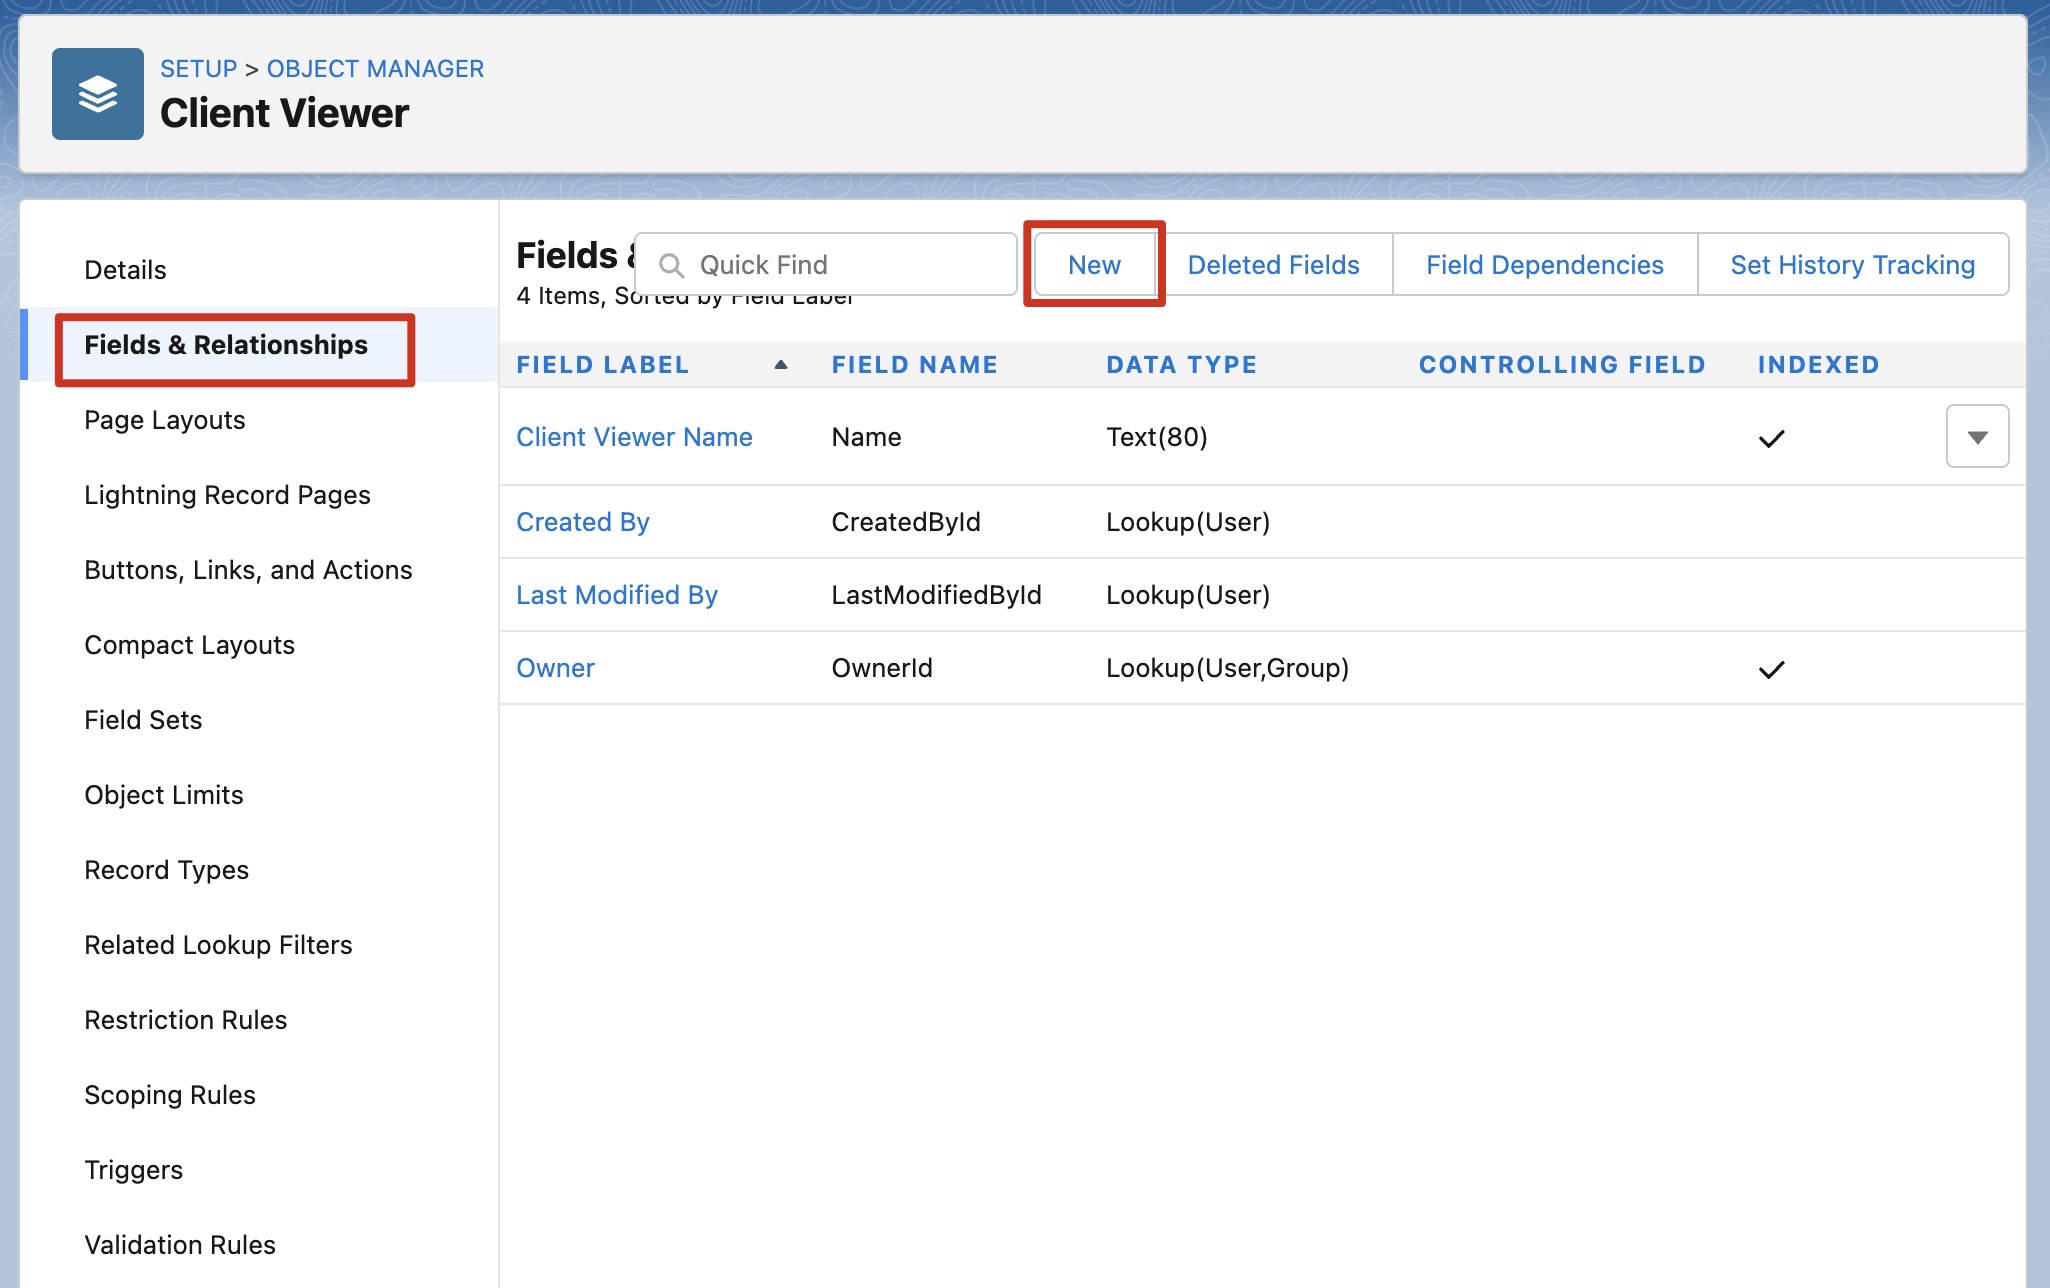Open Compact Layouts section
2050x1288 pixels.
(189, 645)
